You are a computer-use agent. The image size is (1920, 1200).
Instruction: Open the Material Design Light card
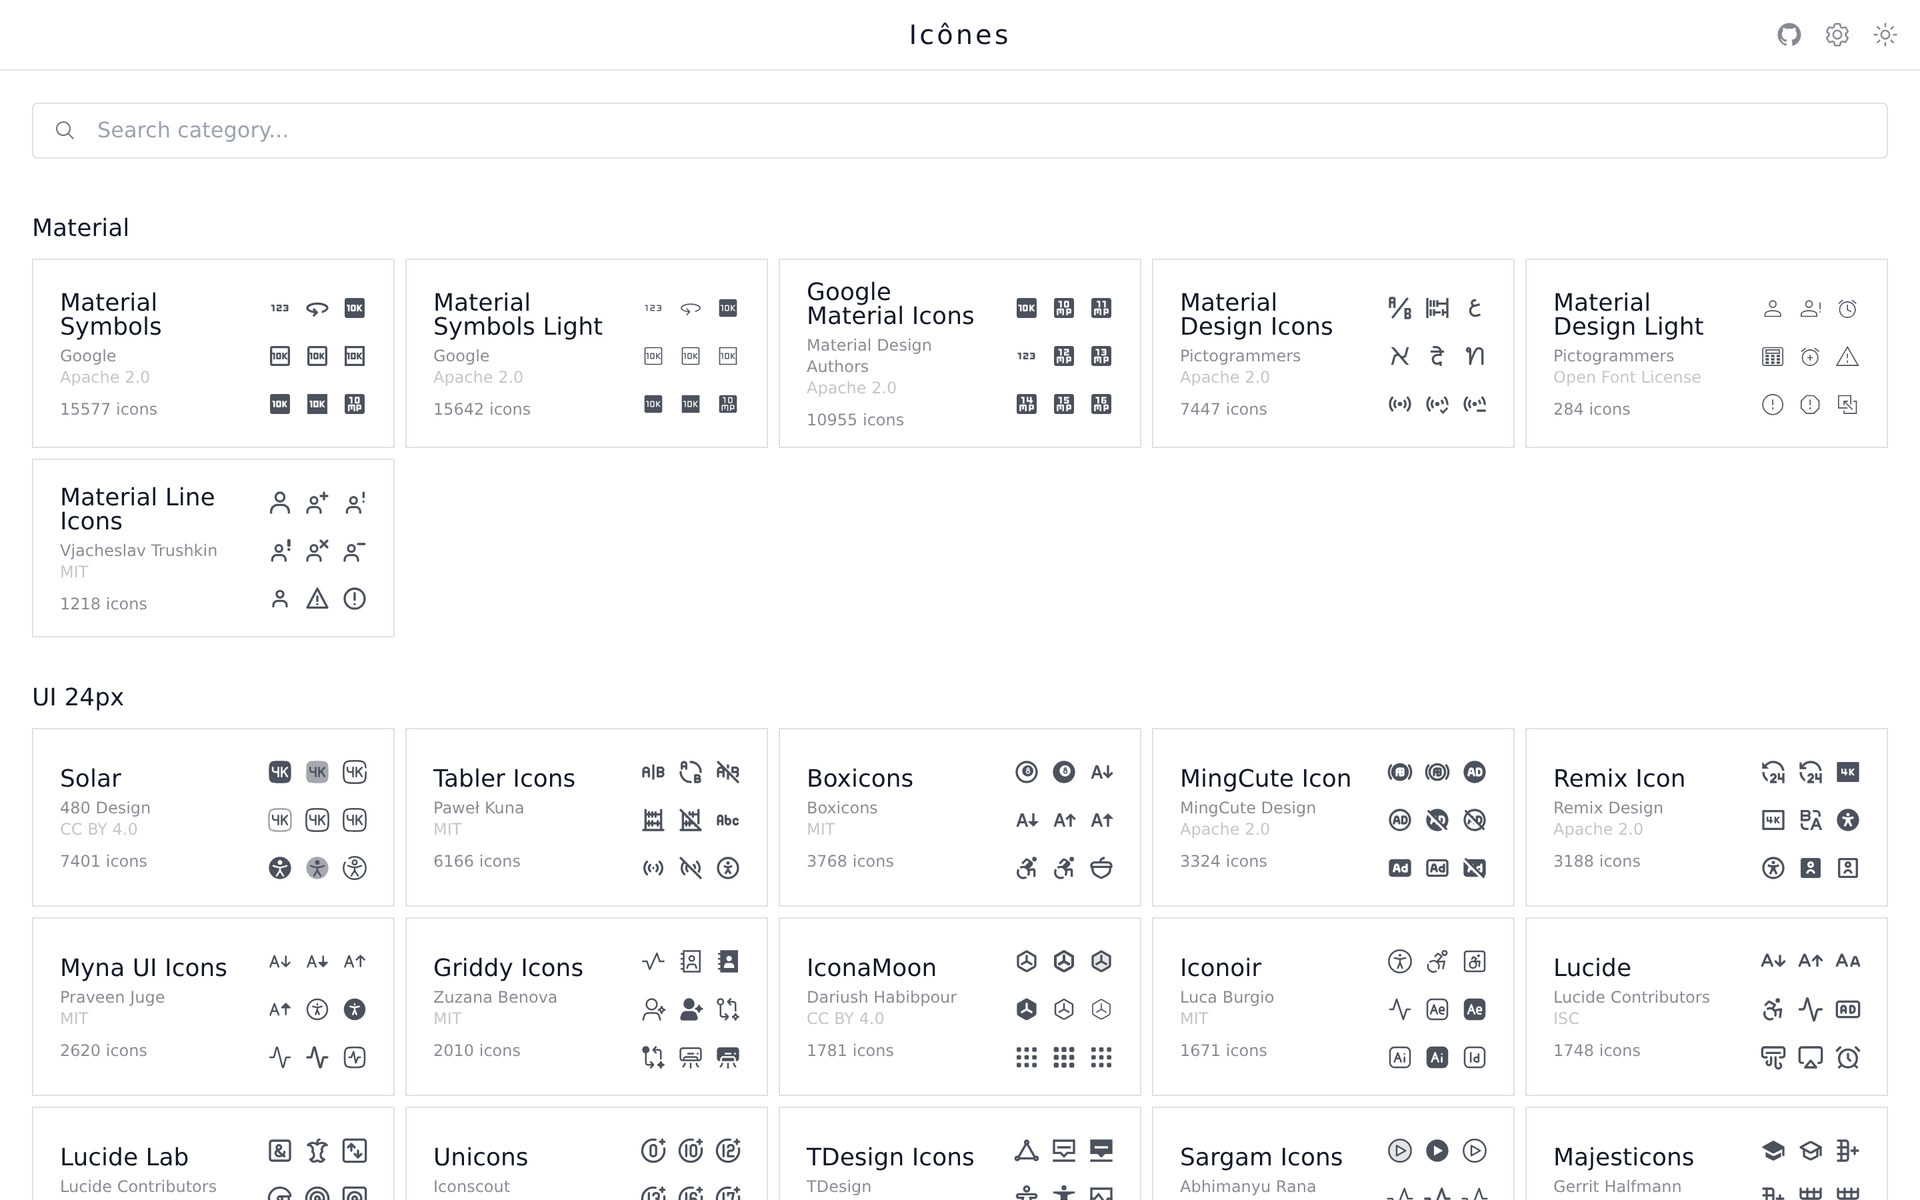pyautogui.click(x=1706, y=353)
